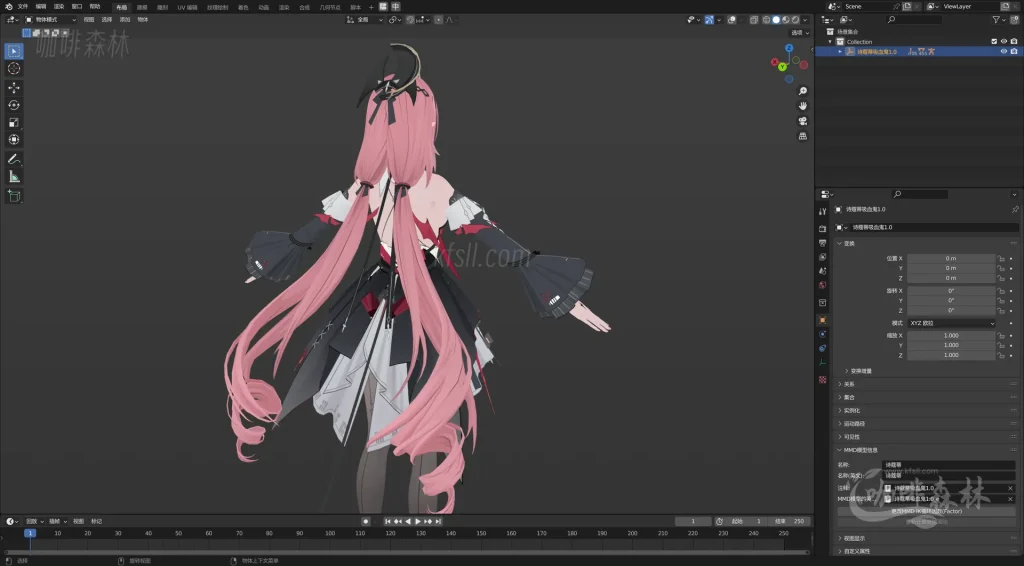
Task: Hide the Collection with its eye icon
Action: pos(1004,41)
